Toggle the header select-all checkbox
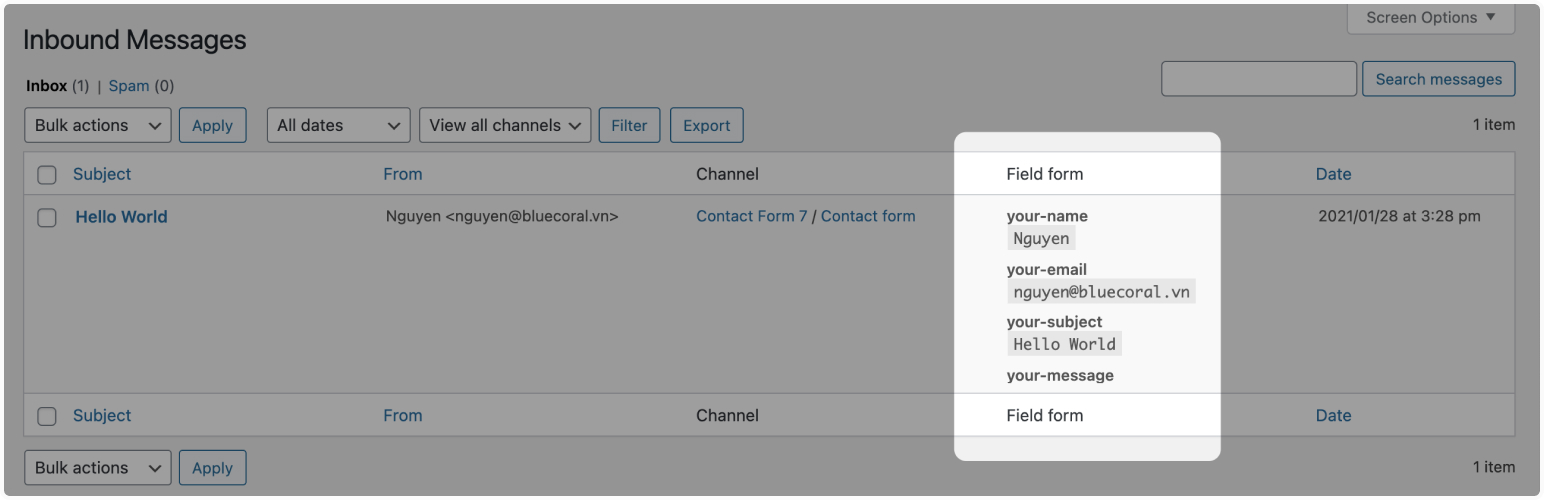The height and width of the screenshot is (500, 1544). (x=47, y=175)
